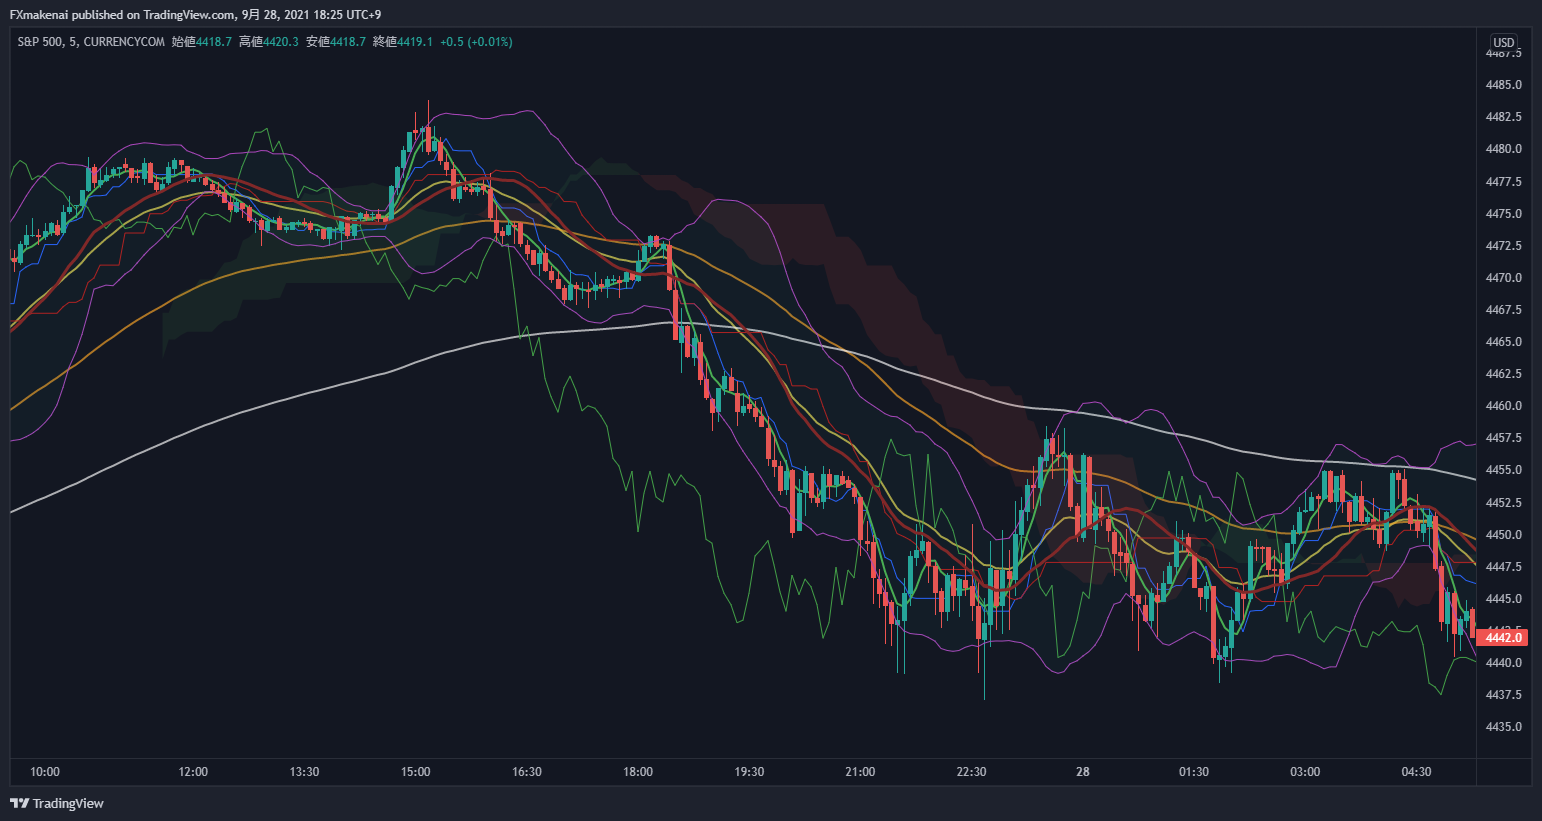Click the 4452.5 price axis label
The height and width of the screenshot is (821, 1542).
tap(1503, 503)
